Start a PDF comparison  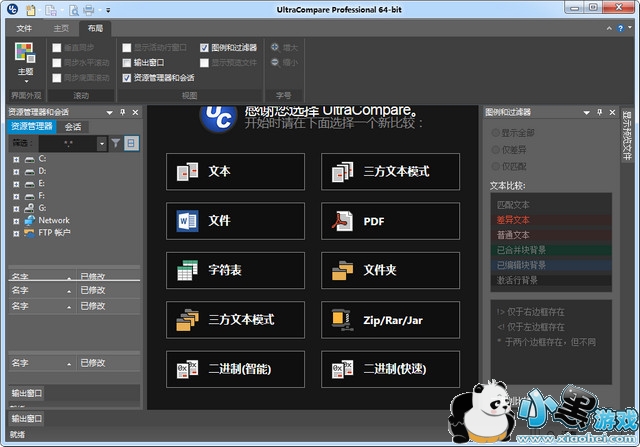[x=390, y=221]
